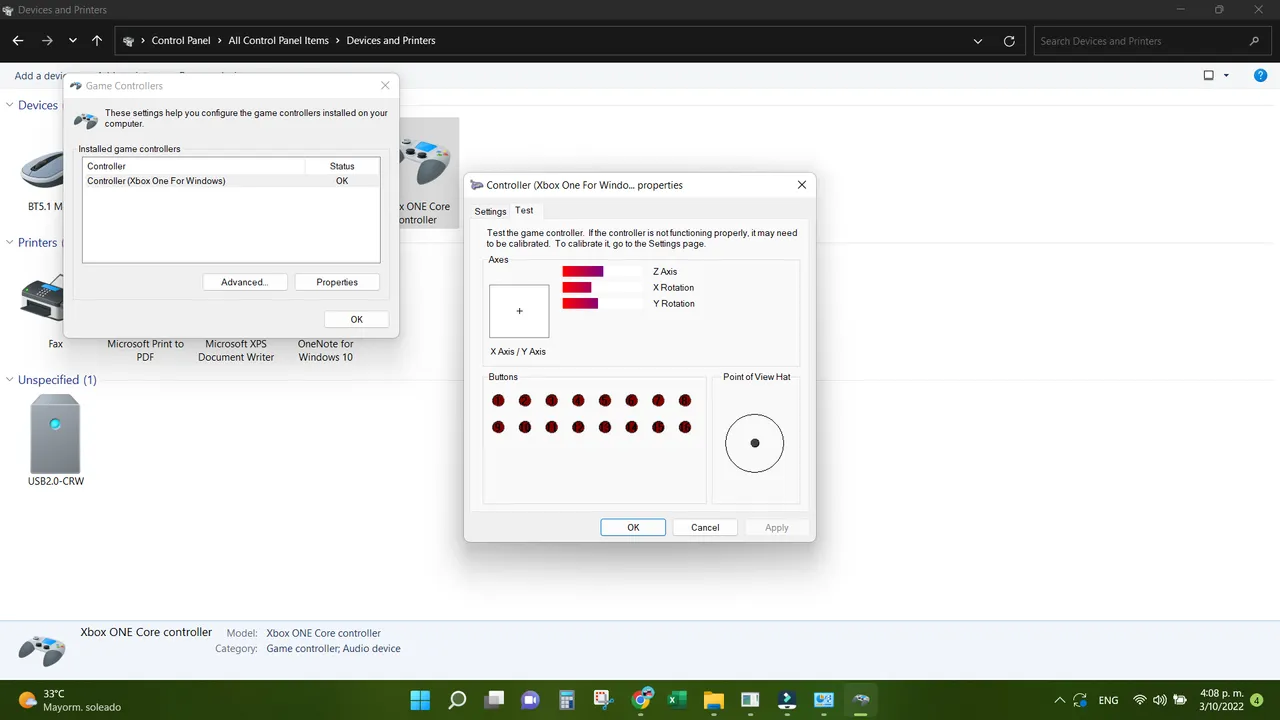
Task: Open Excel from the taskbar
Action: click(677, 699)
